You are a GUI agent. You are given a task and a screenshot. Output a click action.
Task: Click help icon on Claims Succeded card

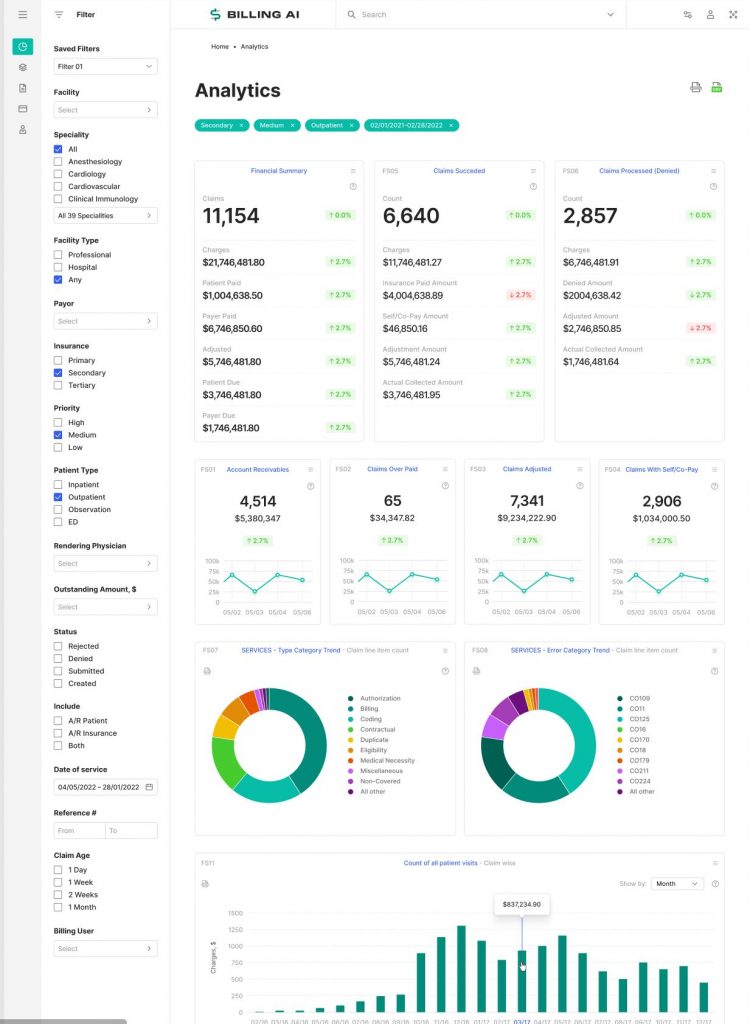click(533, 187)
